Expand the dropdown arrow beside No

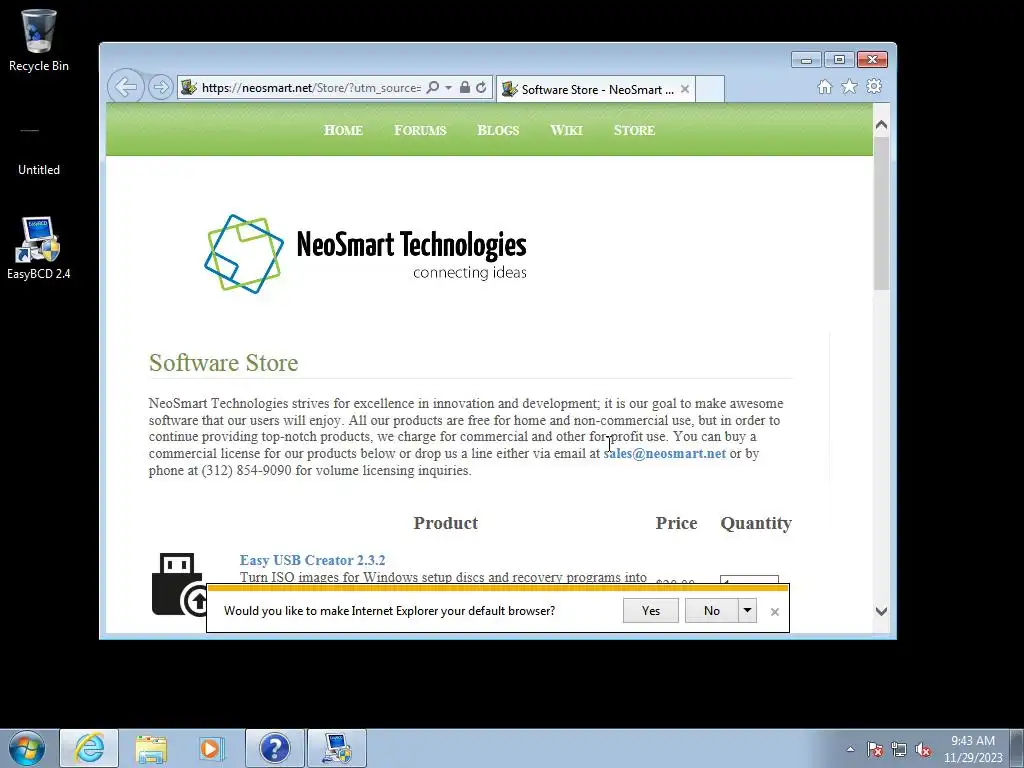[x=747, y=611]
